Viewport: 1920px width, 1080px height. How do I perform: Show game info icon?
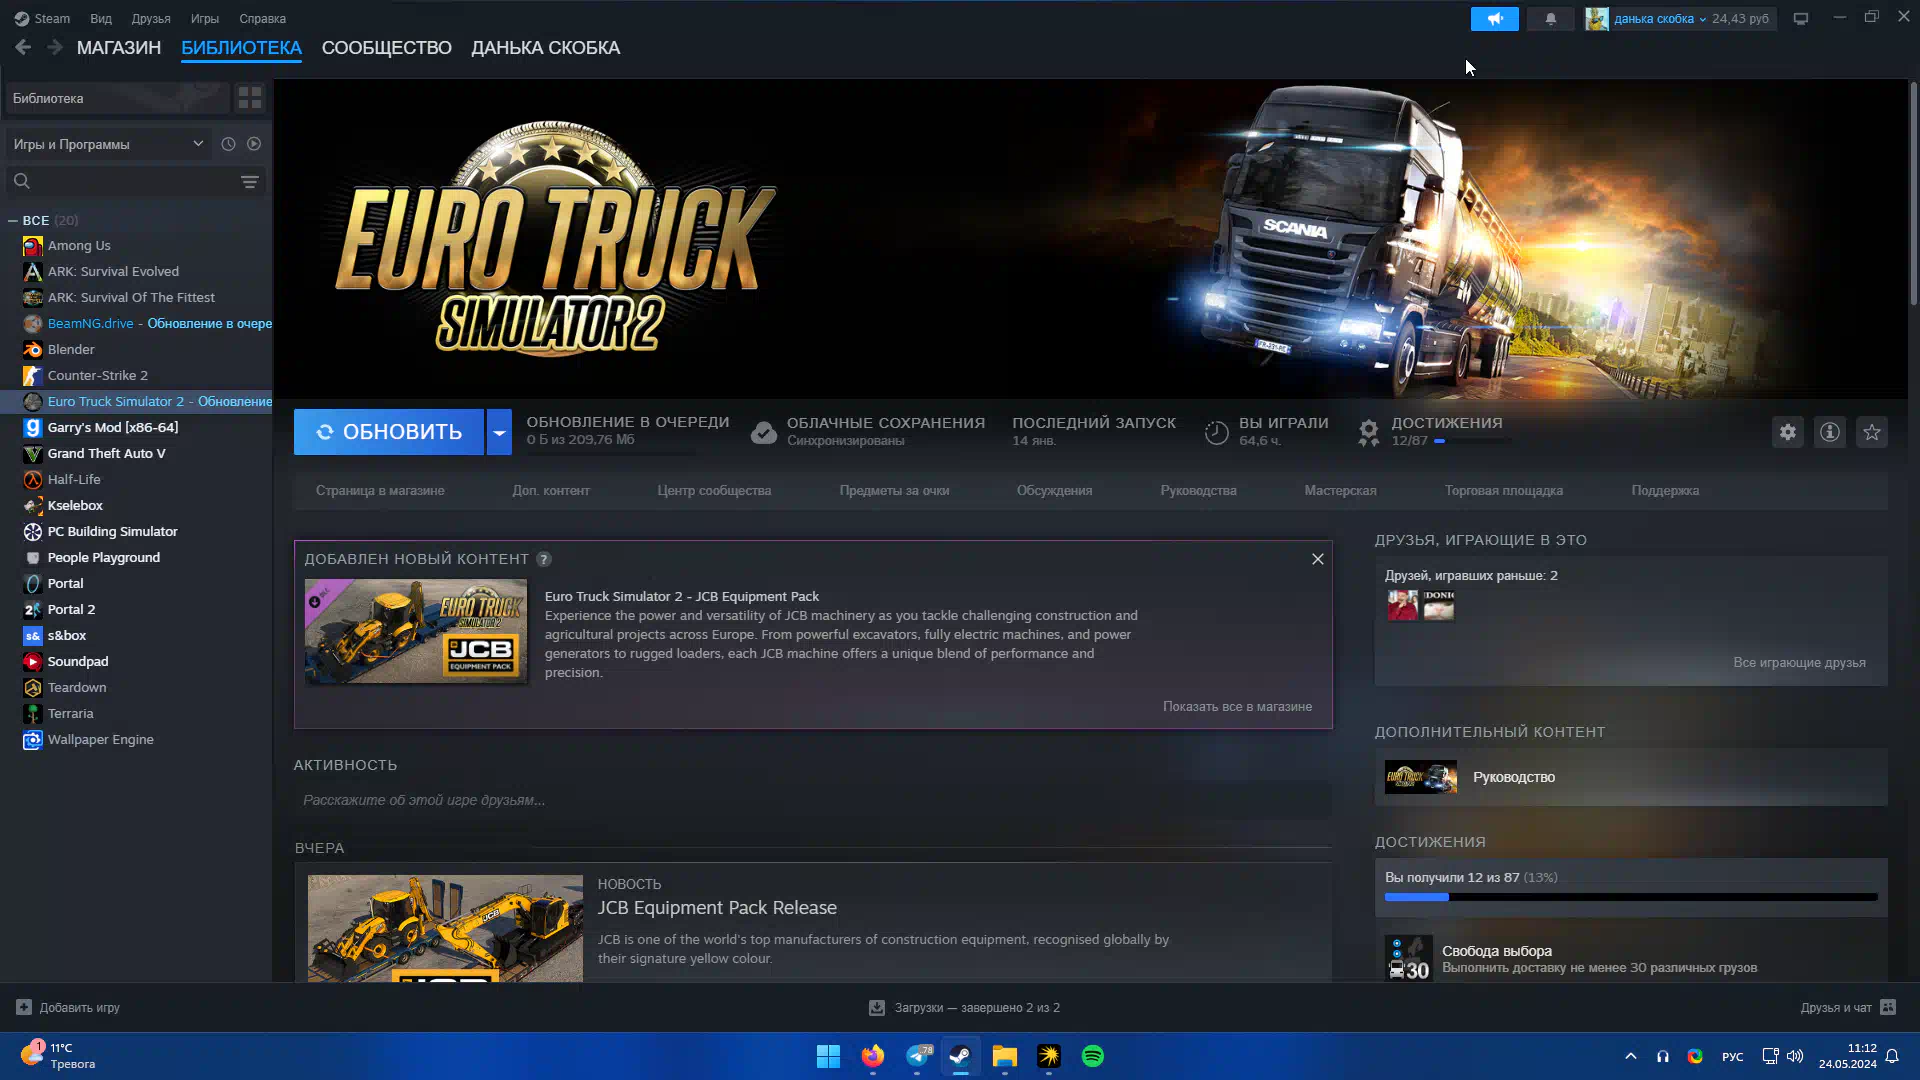click(1829, 432)
